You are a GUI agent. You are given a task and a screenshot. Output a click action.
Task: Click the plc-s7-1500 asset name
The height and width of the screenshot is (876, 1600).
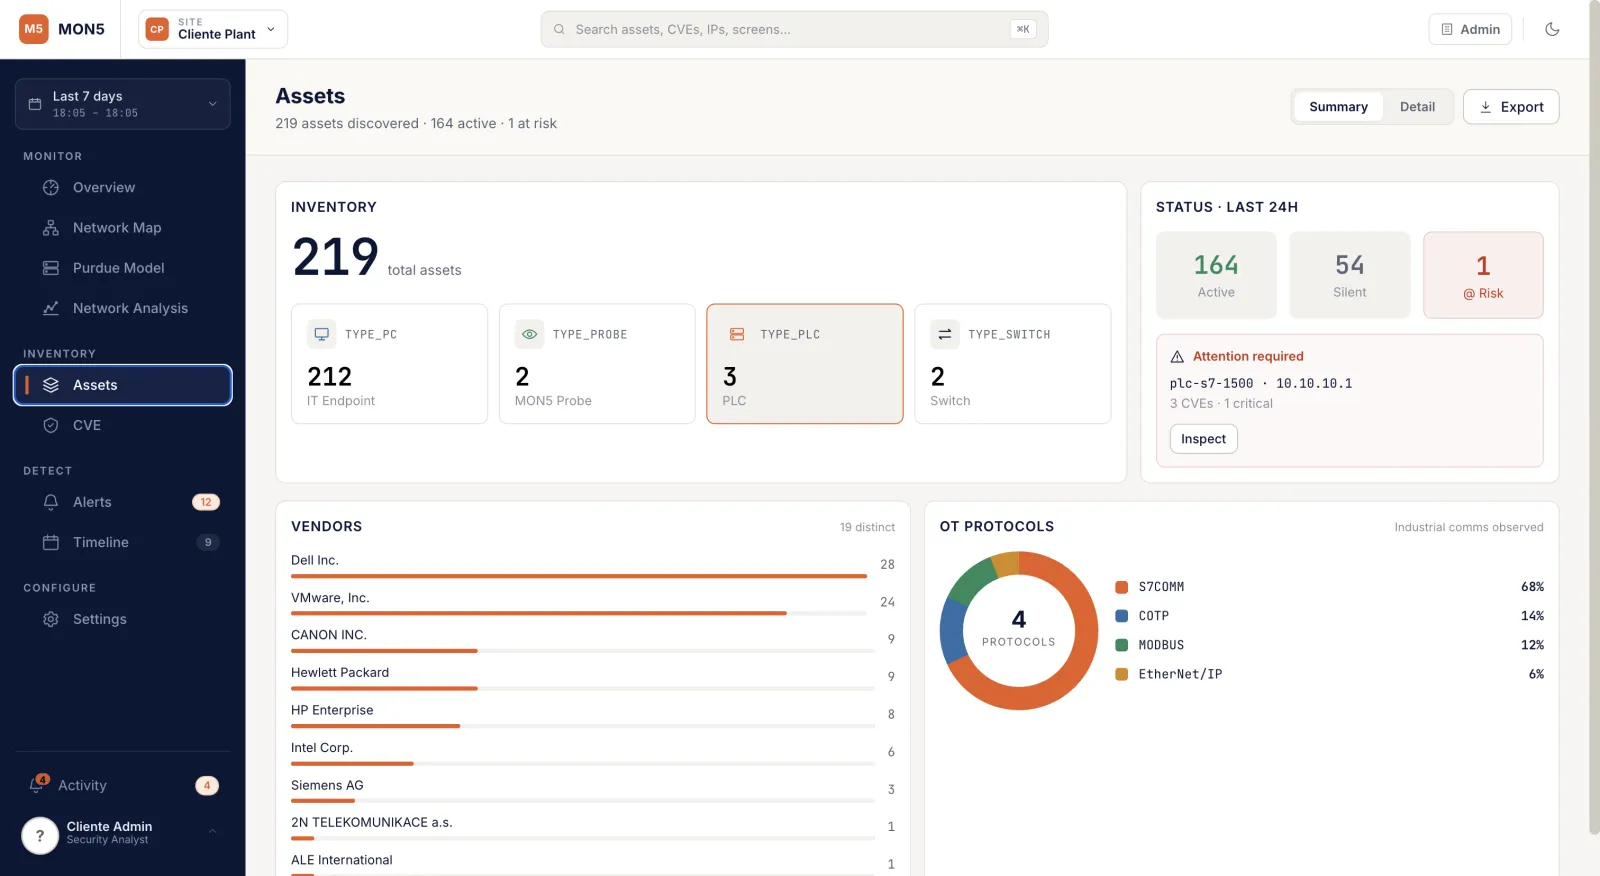click(x=1211, y=383)
